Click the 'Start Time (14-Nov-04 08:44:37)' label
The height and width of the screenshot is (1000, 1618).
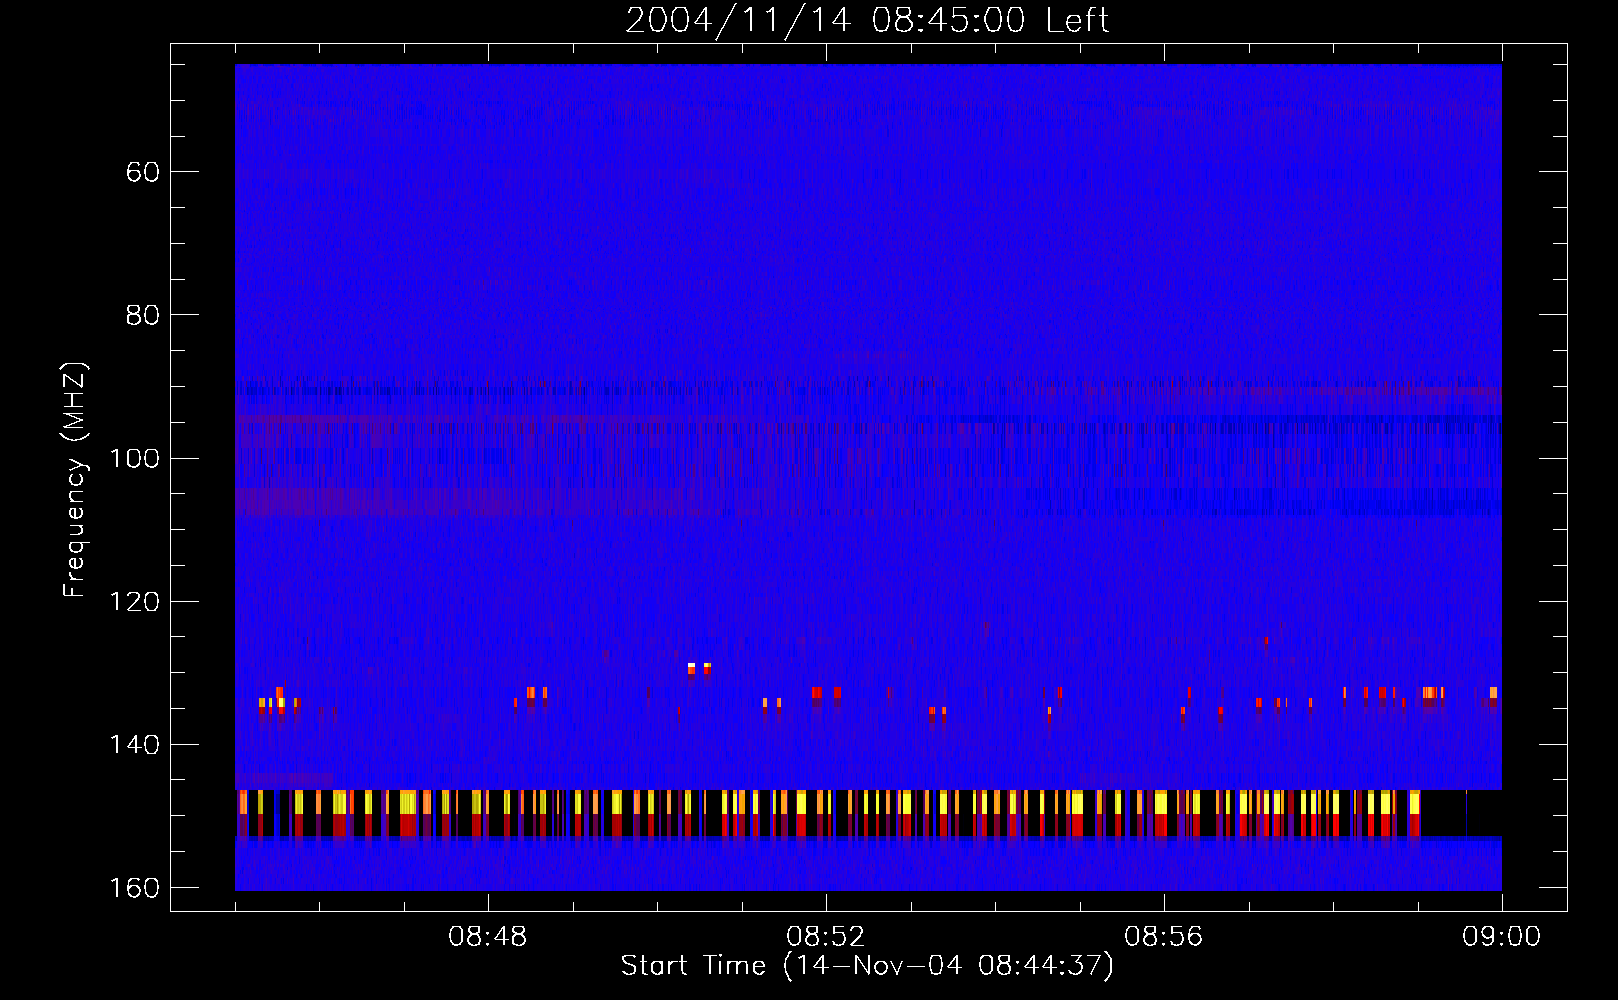[x=867, y=966]
